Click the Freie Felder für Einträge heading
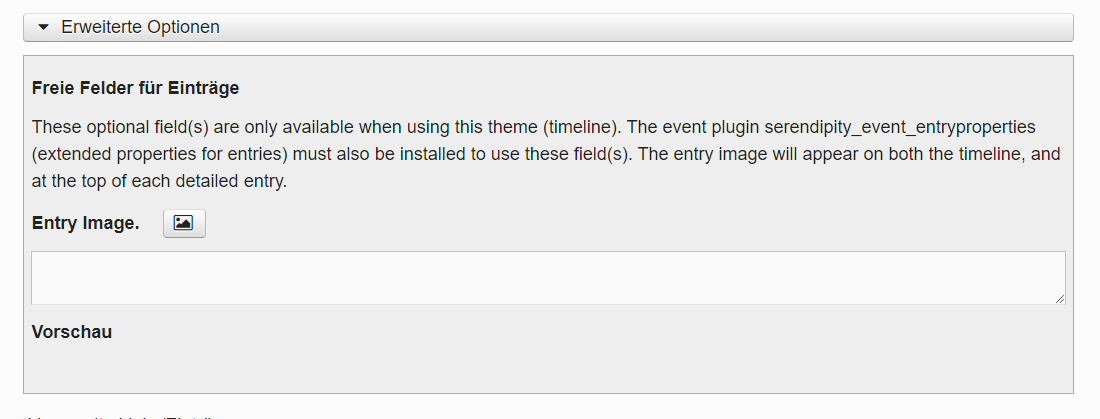Screen dimensions: 1100x419 pyautogui.click(x=135, y=88)
